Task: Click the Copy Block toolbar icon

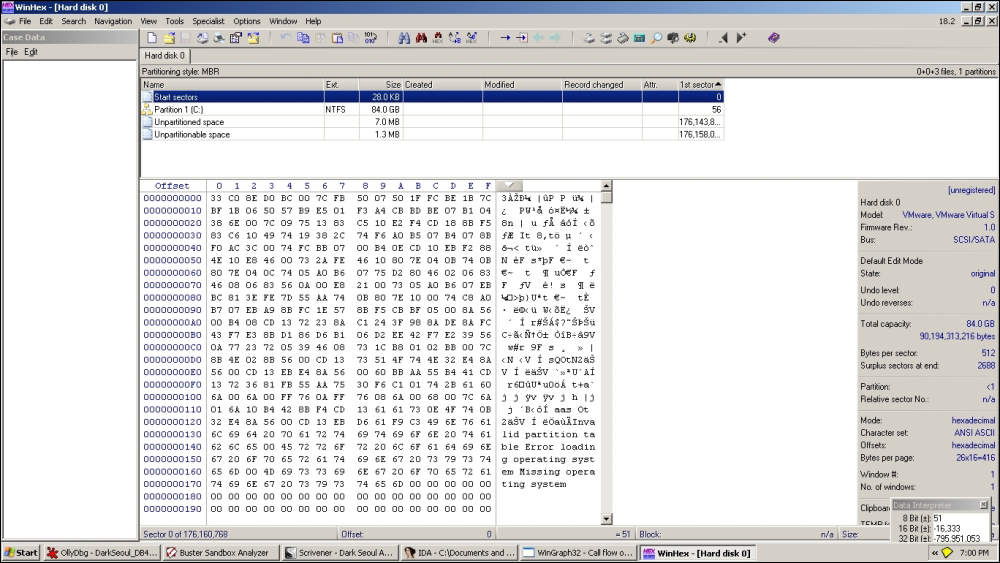Action: coord(303,38)
